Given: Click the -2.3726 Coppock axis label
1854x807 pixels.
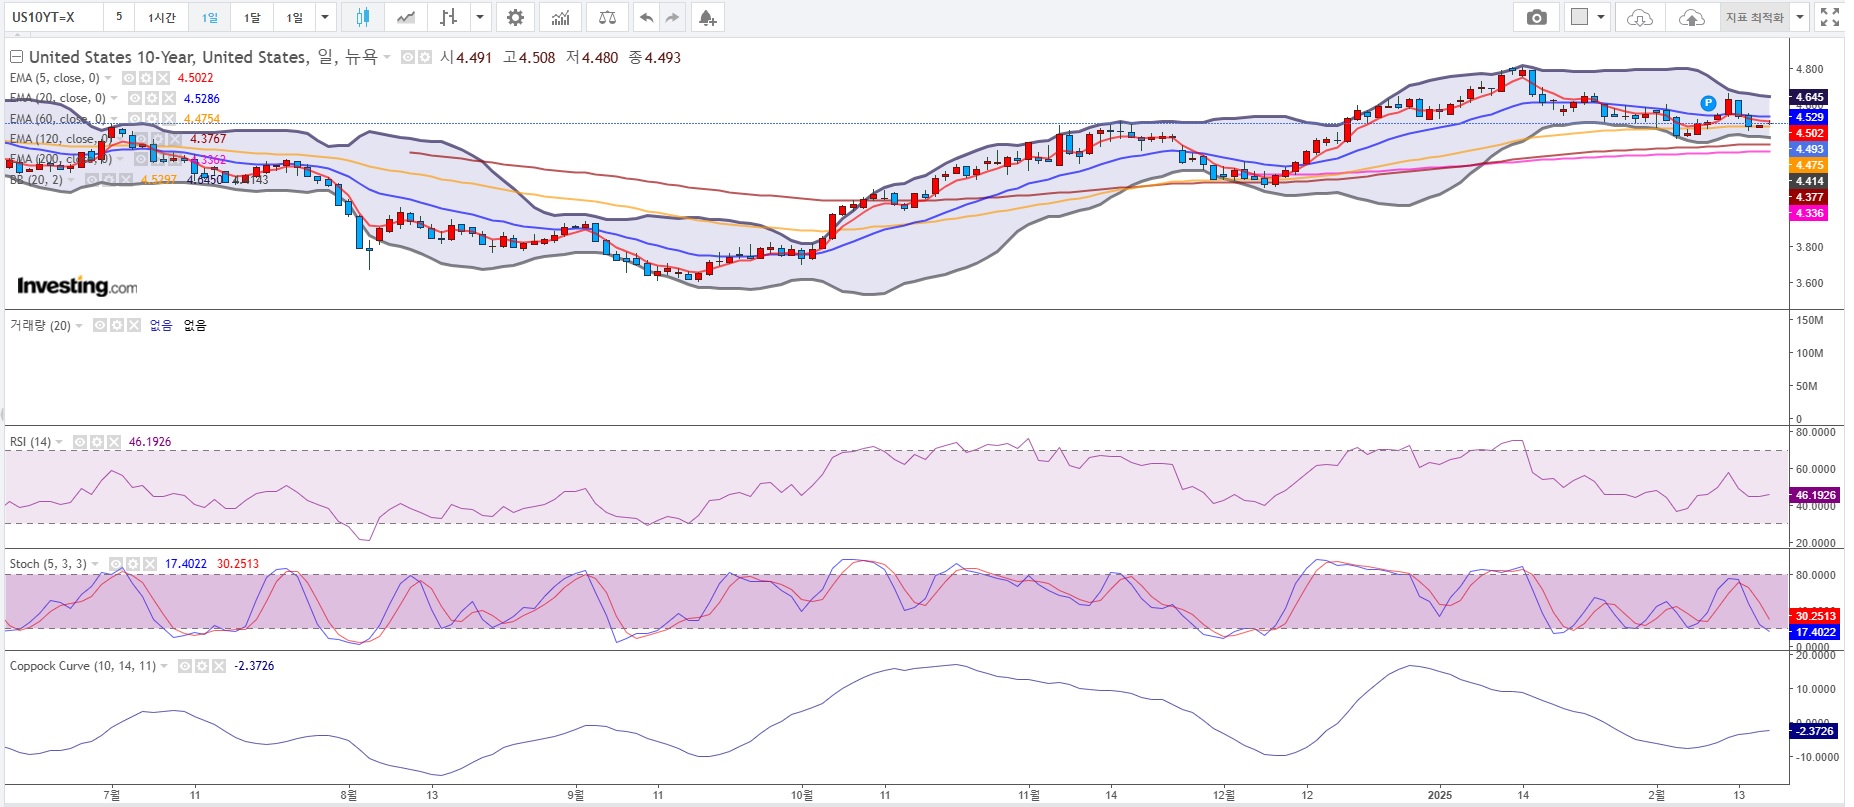Looking at the screenshot, I should click(x=1815, y=731).
